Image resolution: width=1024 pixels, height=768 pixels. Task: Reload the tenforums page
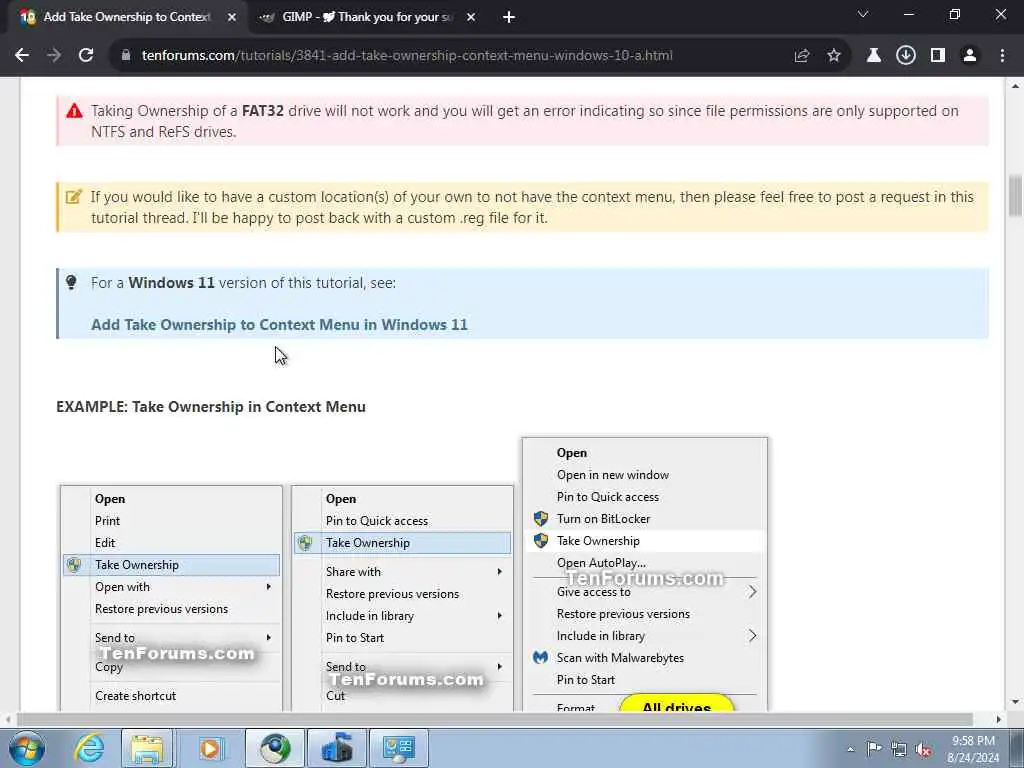click(86, 56)
